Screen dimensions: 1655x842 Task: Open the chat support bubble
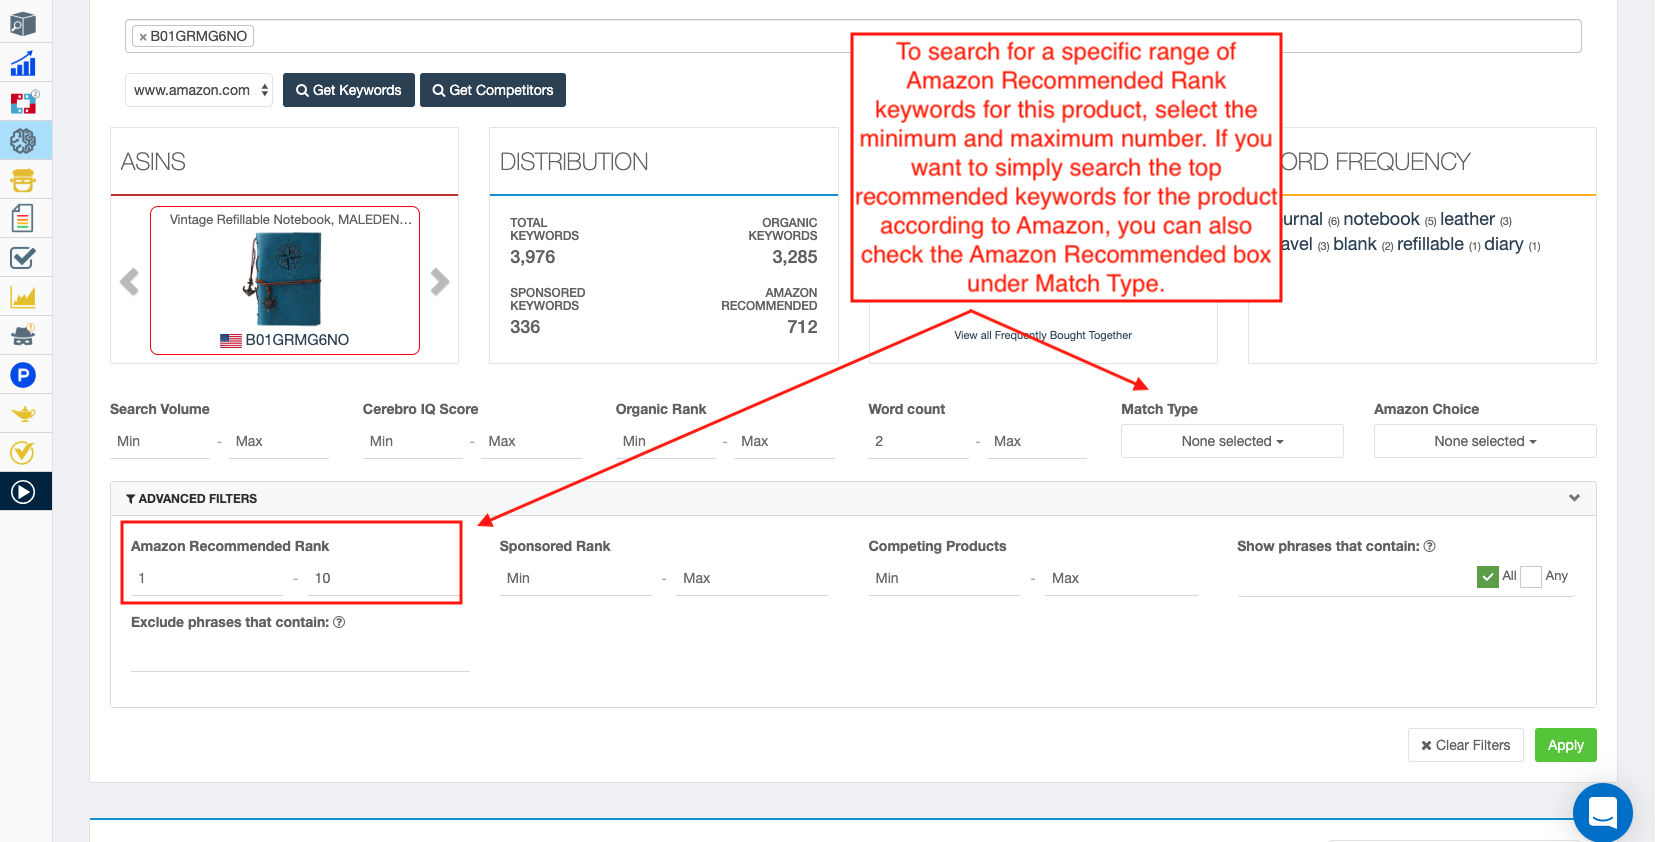point(1602,812)
